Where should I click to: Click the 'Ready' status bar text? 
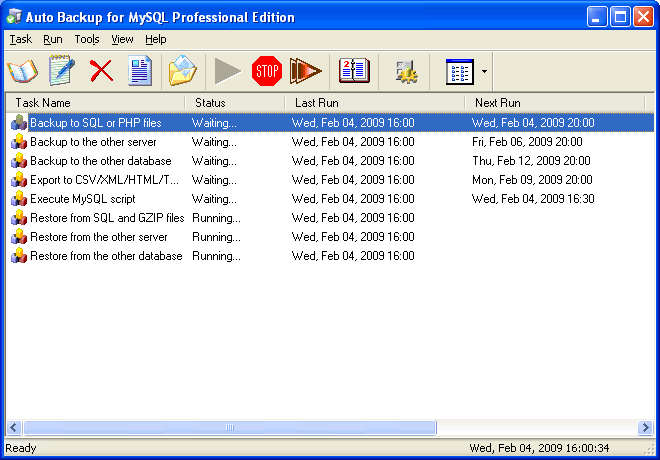(x=21, y=448)
